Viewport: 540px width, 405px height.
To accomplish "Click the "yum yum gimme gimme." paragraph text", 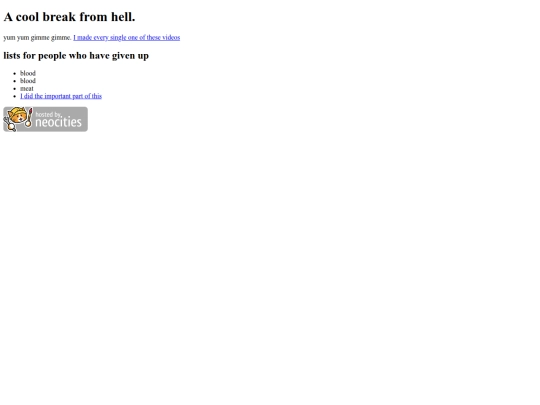I will click(x=38, y=38).
